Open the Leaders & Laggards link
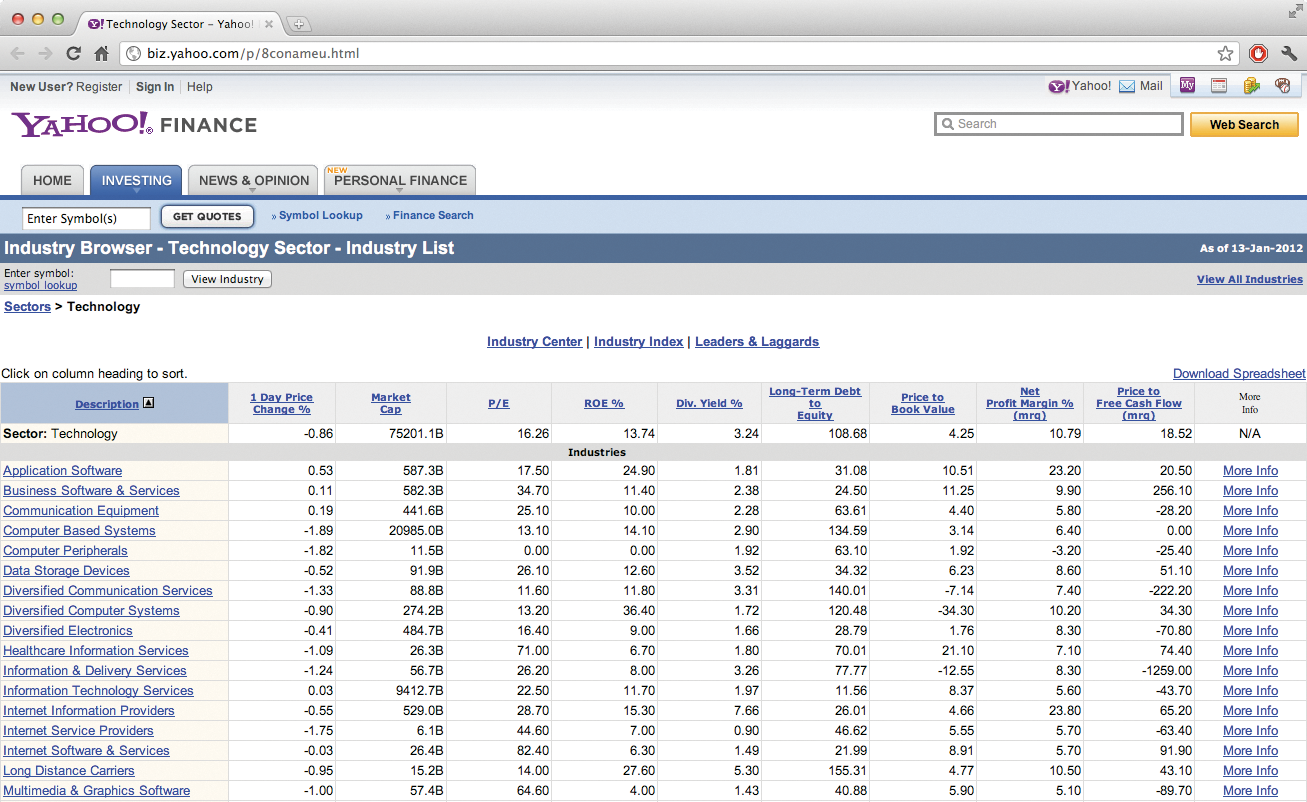The width and height of the screenshot is (1307, 802). tap(757, 342)
